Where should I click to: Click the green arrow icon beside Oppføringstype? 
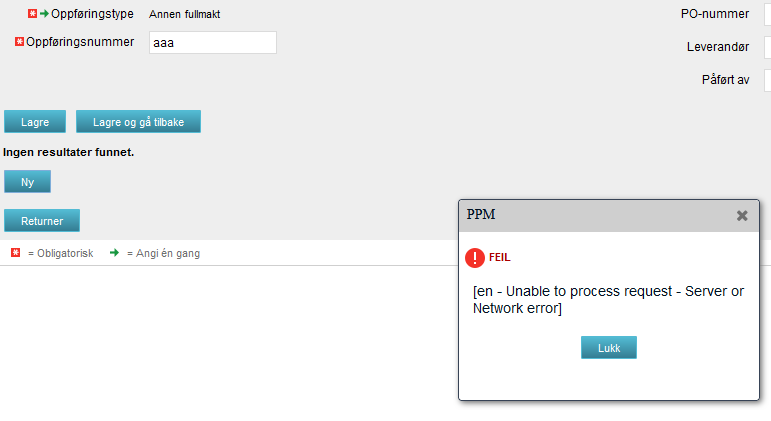44,14
